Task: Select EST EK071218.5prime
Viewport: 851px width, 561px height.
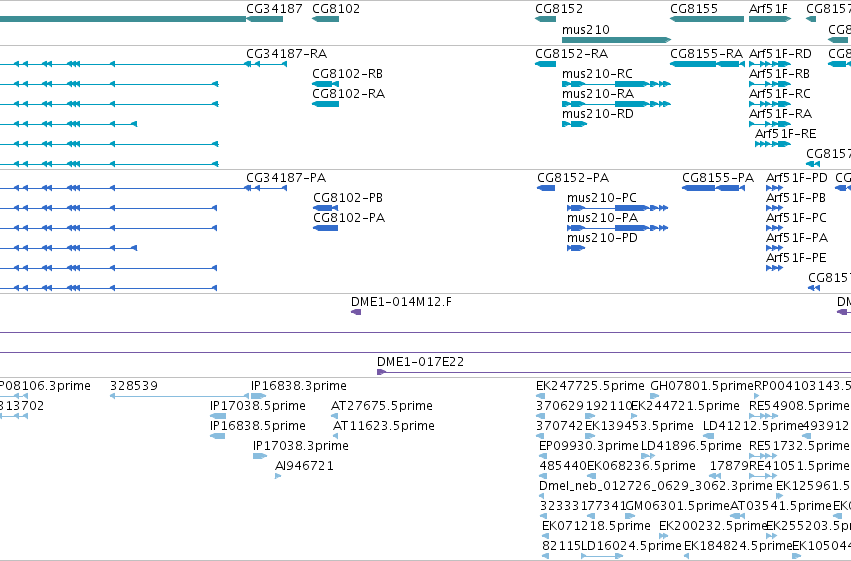Action: click(596, 527)
